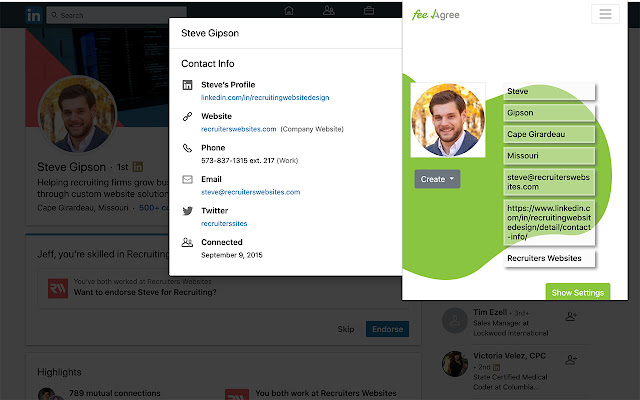Click the Twitter bird icon

(x=187, y=211)
